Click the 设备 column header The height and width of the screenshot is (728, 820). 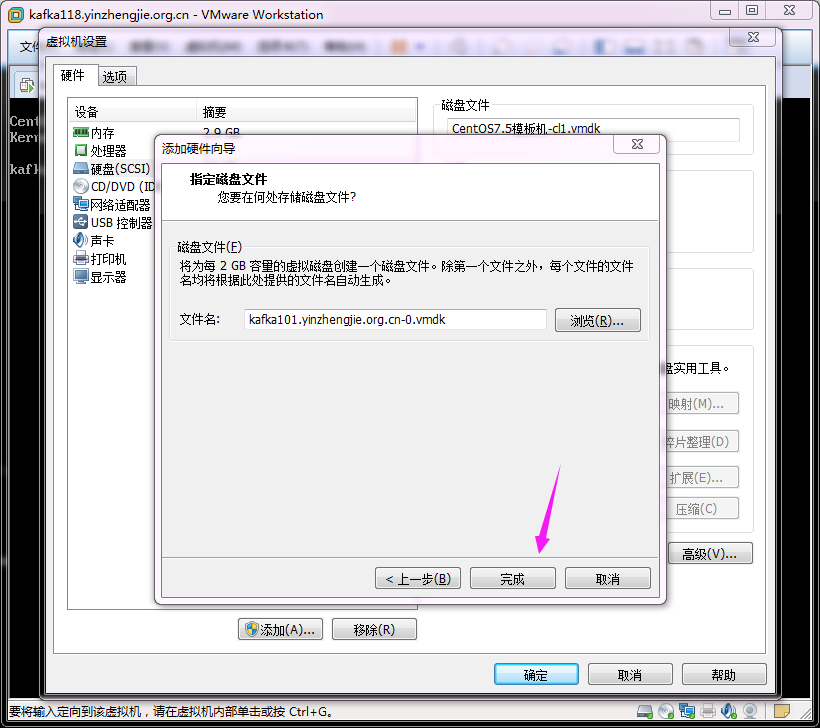[x=133, y=112]
